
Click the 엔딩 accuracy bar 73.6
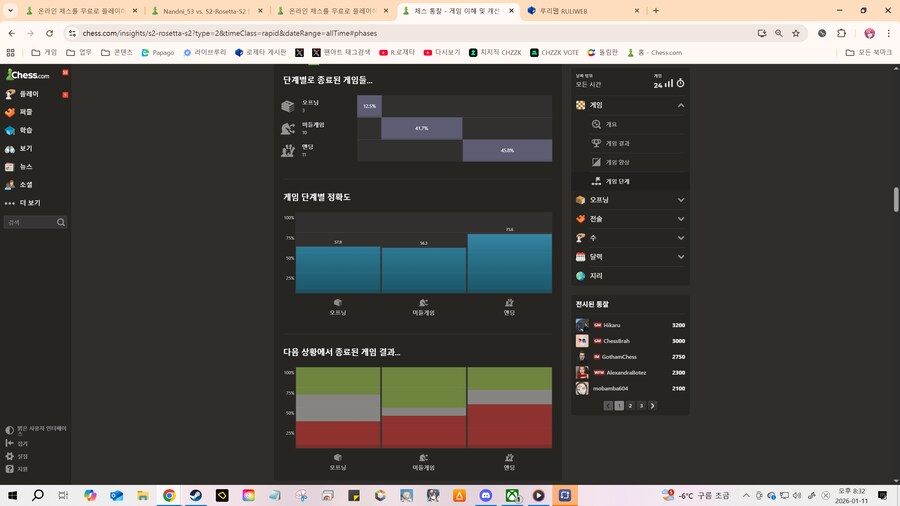[x=510, y=263]
